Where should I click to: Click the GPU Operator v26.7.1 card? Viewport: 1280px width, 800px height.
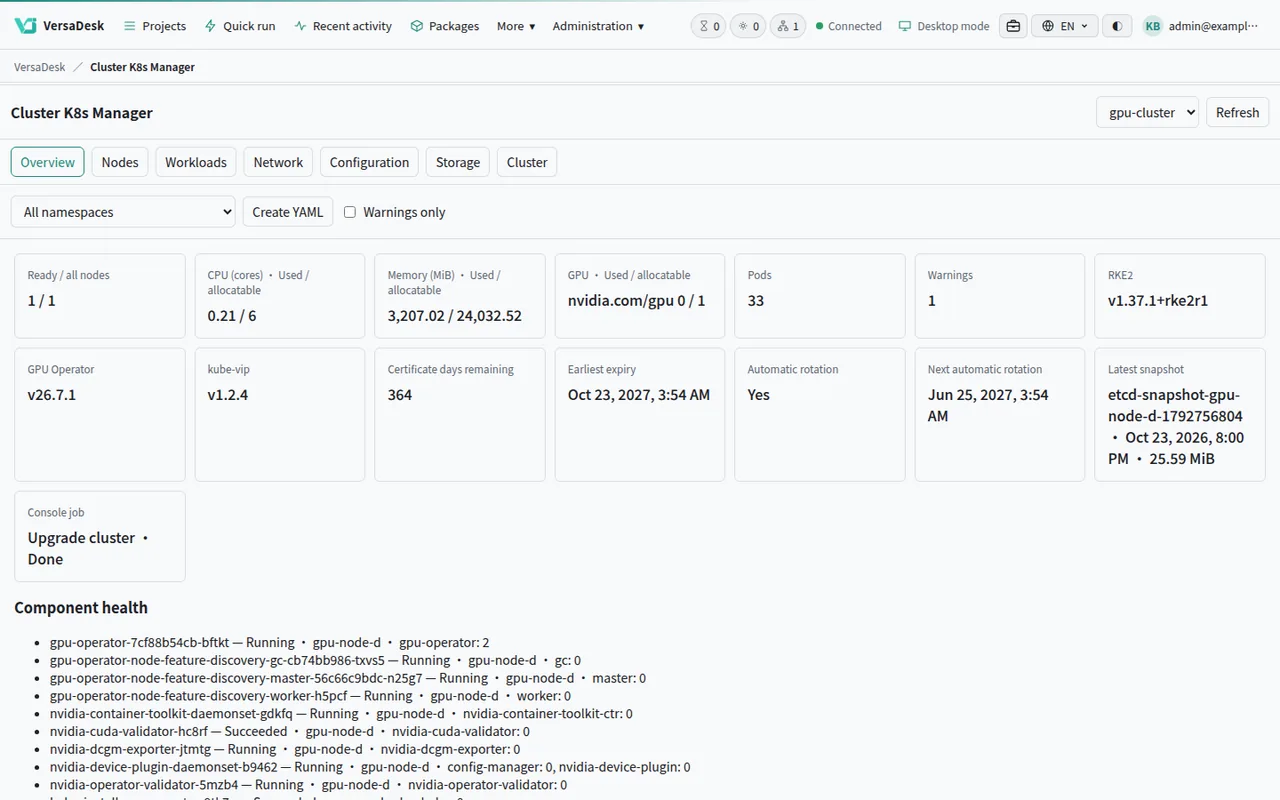(x=100, y=414)
